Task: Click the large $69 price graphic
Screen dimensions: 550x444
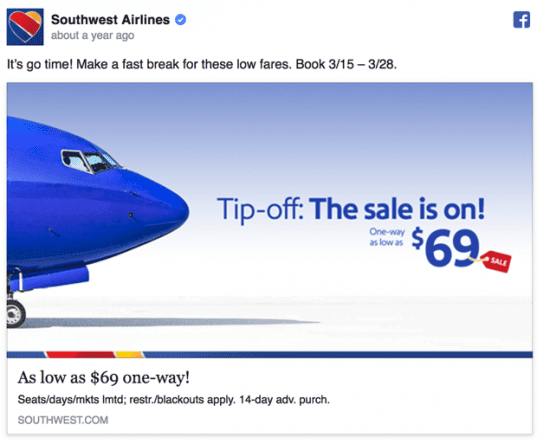Action: [x=445, y=247]
